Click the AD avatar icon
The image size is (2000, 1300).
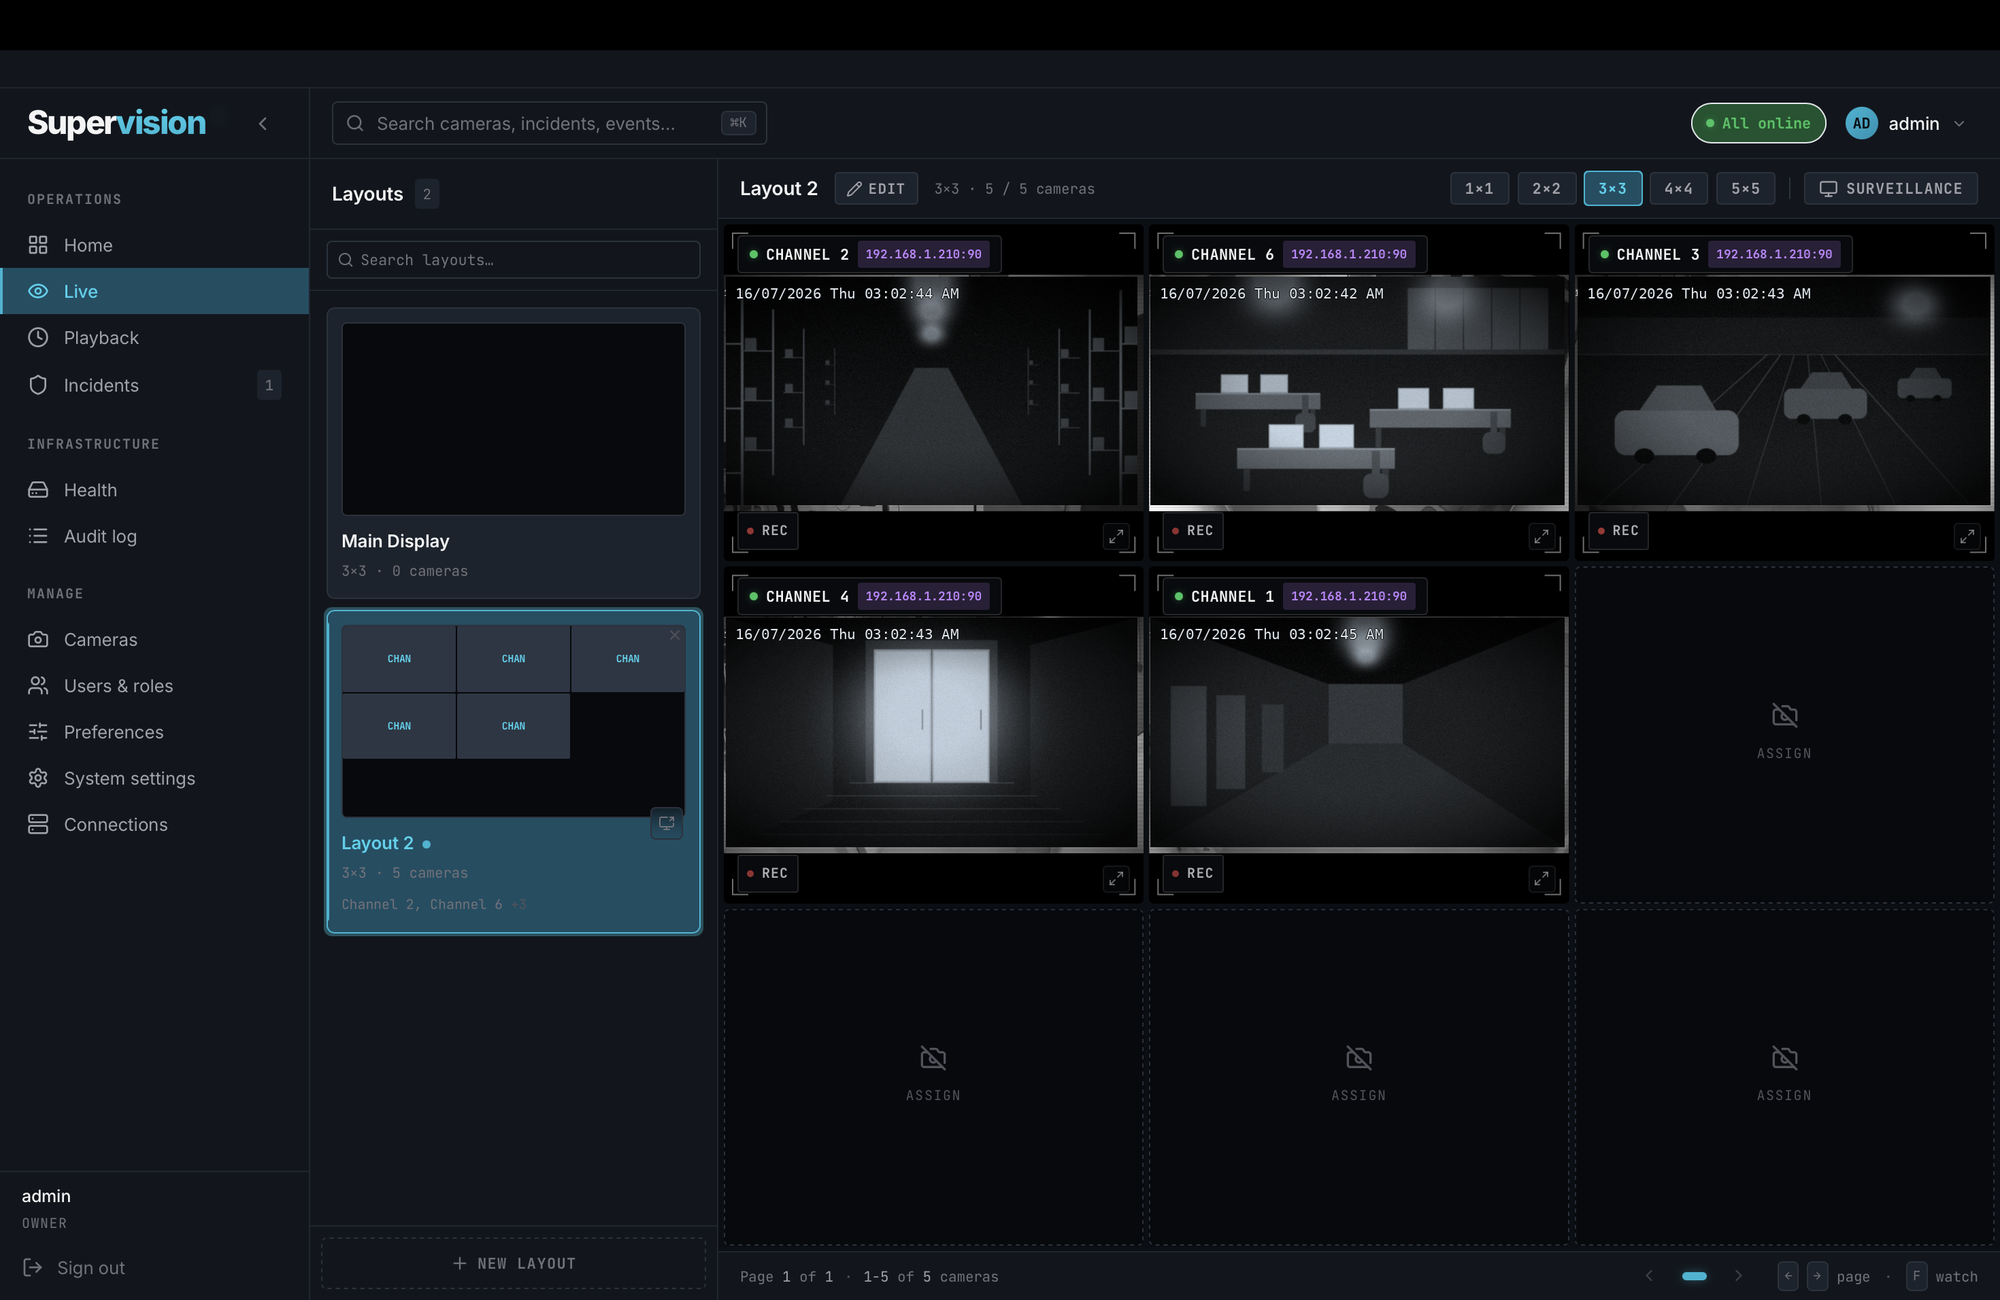[1861, 123]
